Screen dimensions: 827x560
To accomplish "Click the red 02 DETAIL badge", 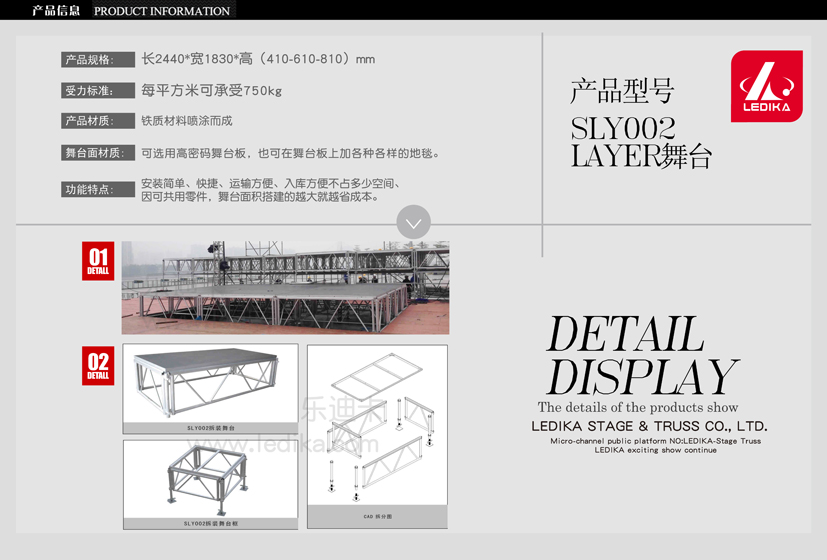I will [98, 366].
